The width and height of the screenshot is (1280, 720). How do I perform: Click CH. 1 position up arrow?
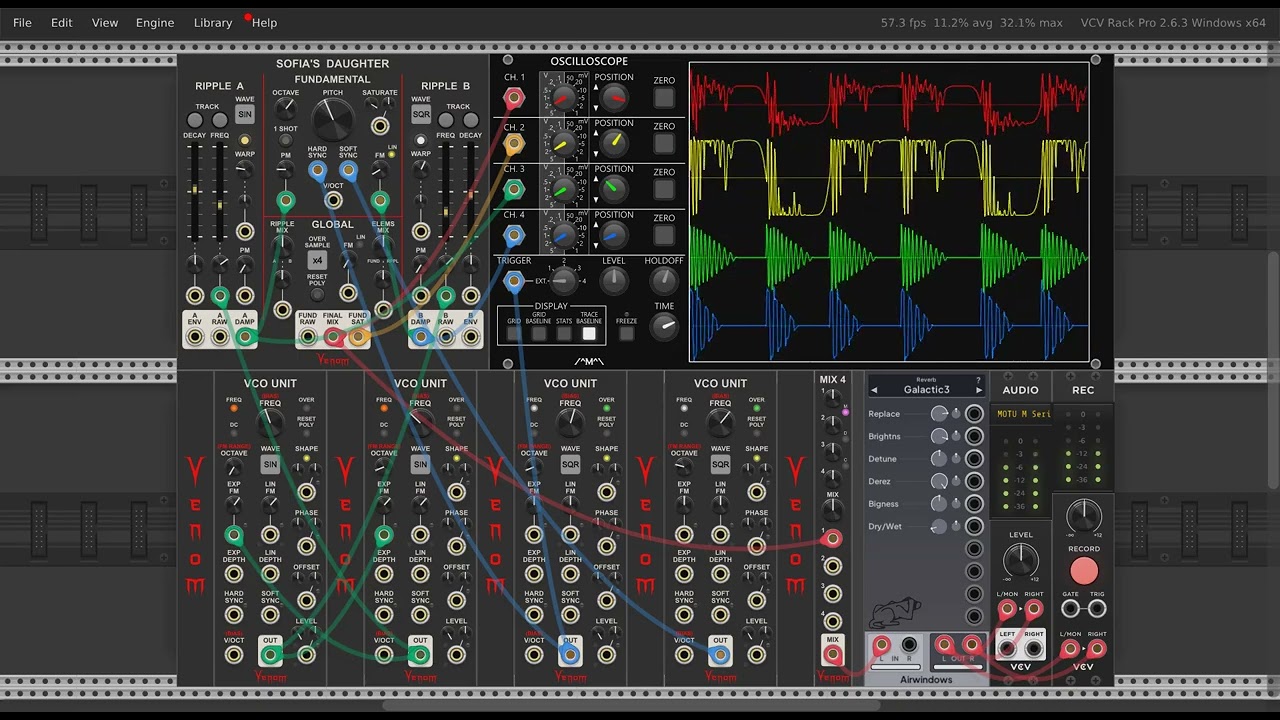coord(597,88)
